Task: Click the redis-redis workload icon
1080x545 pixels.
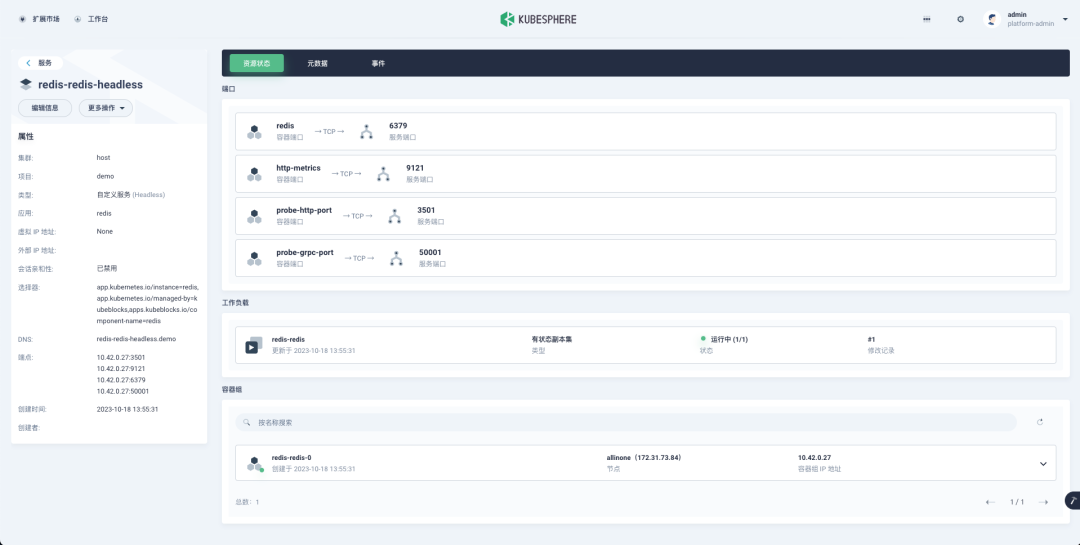Action: [253, 345]
